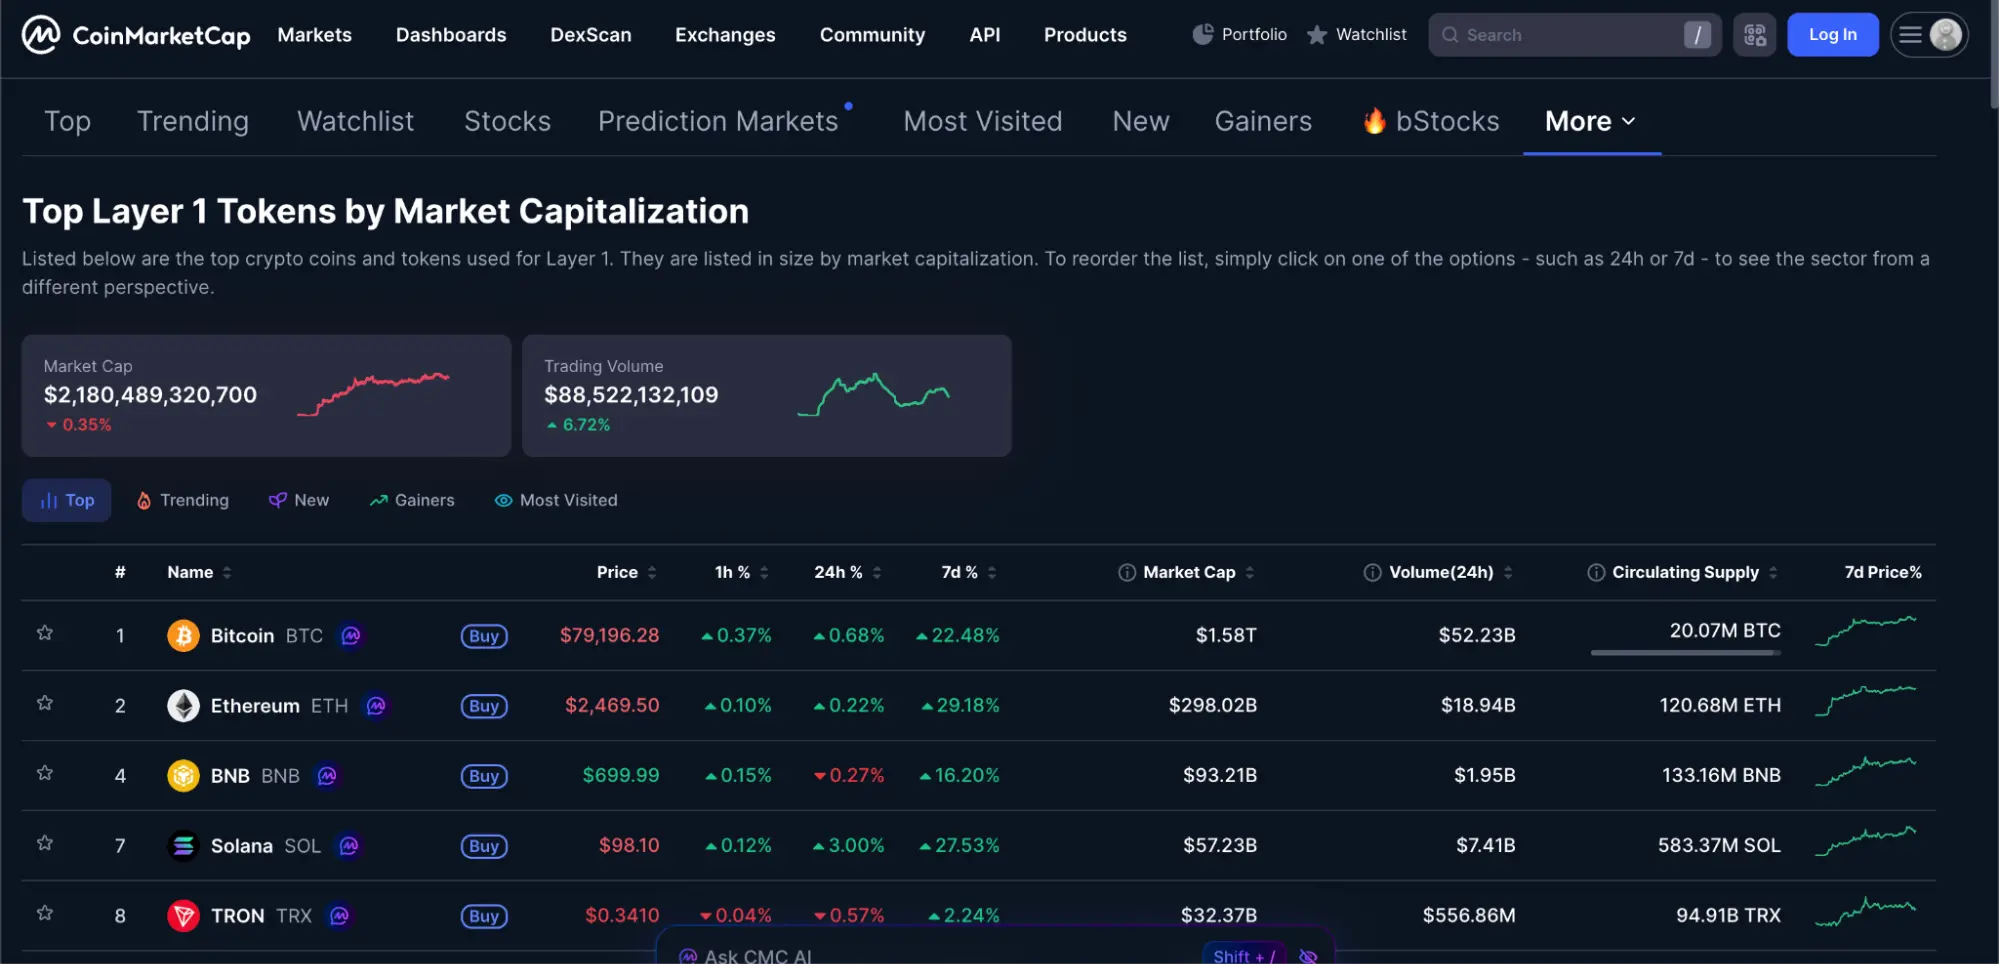Click CMC badge icon next to TRX
The height and width of the screenshot is (965, 1999).
339,915
